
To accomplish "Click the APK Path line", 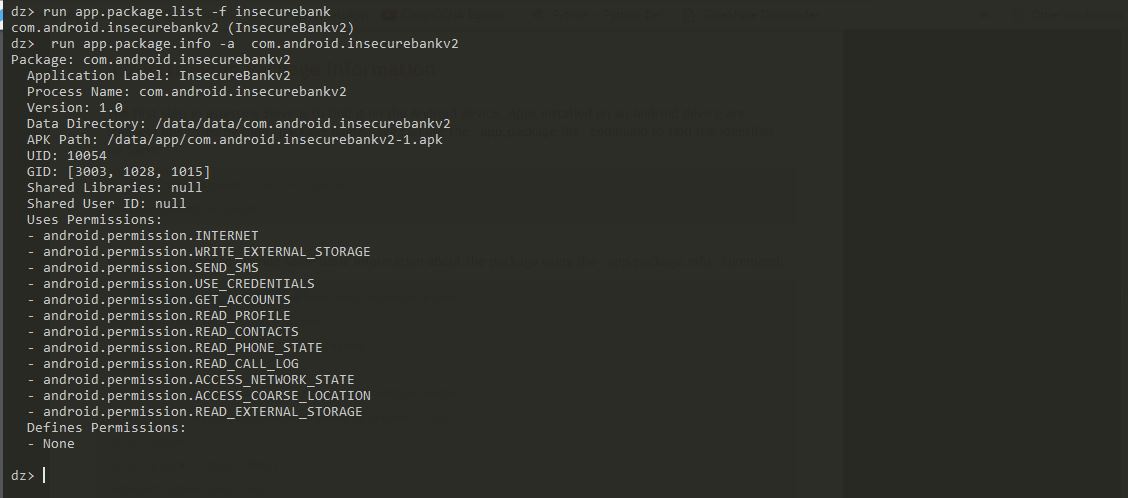I will [x=234, y=139].
